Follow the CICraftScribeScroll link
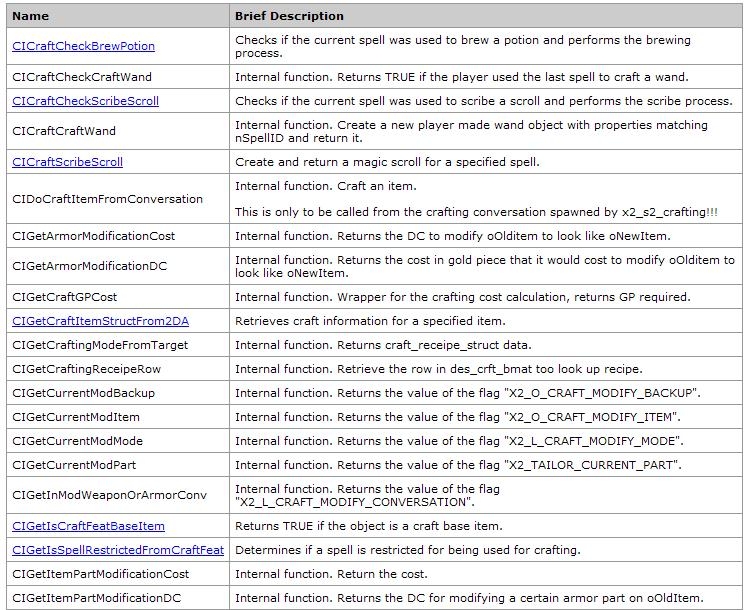This screenshot has width=749, height=610. (67, 162)
